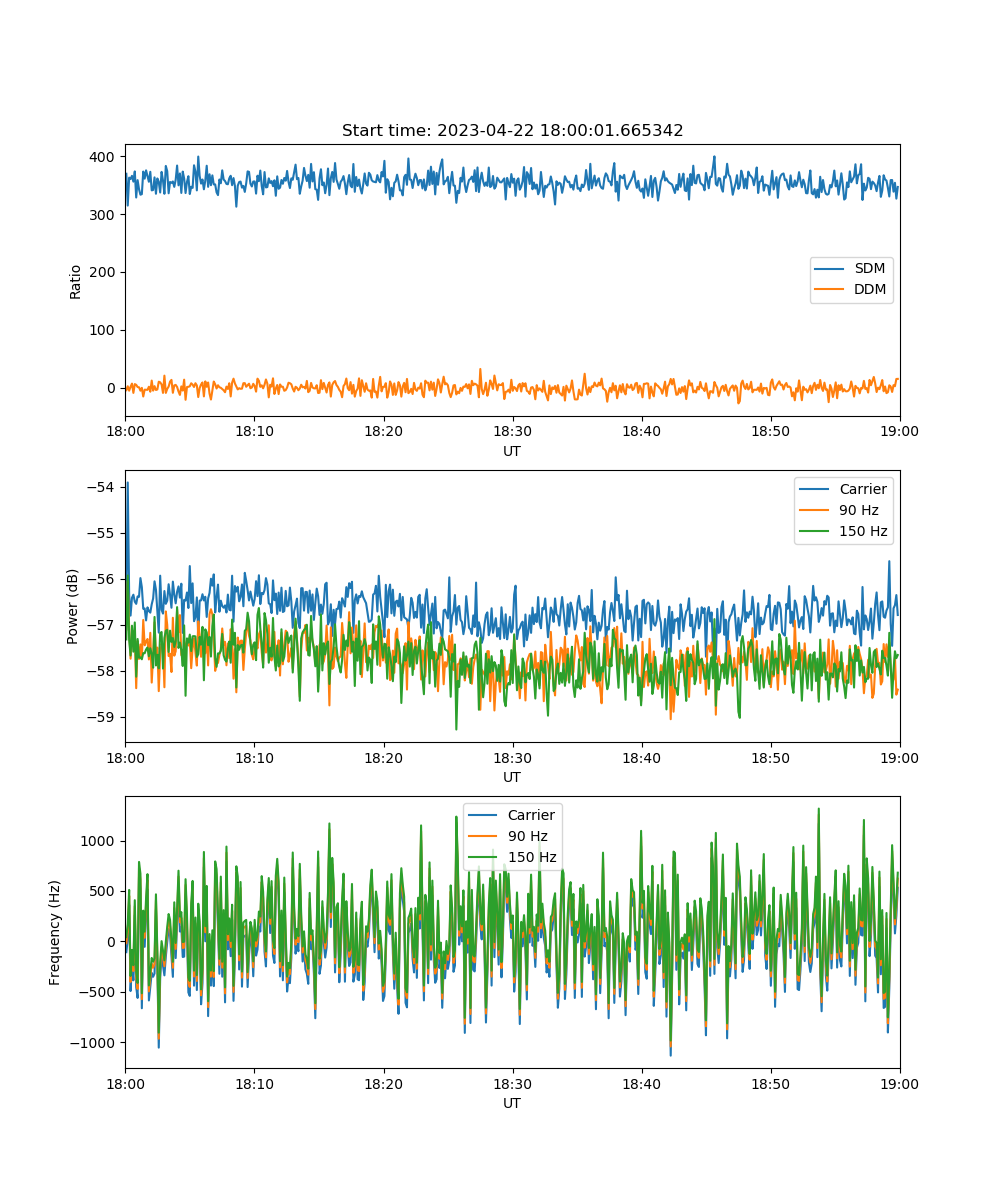This screenshot has height=1200, width=1000.
Task: Click the 400 tick on Ratio axis
Action: coord(104,157)
